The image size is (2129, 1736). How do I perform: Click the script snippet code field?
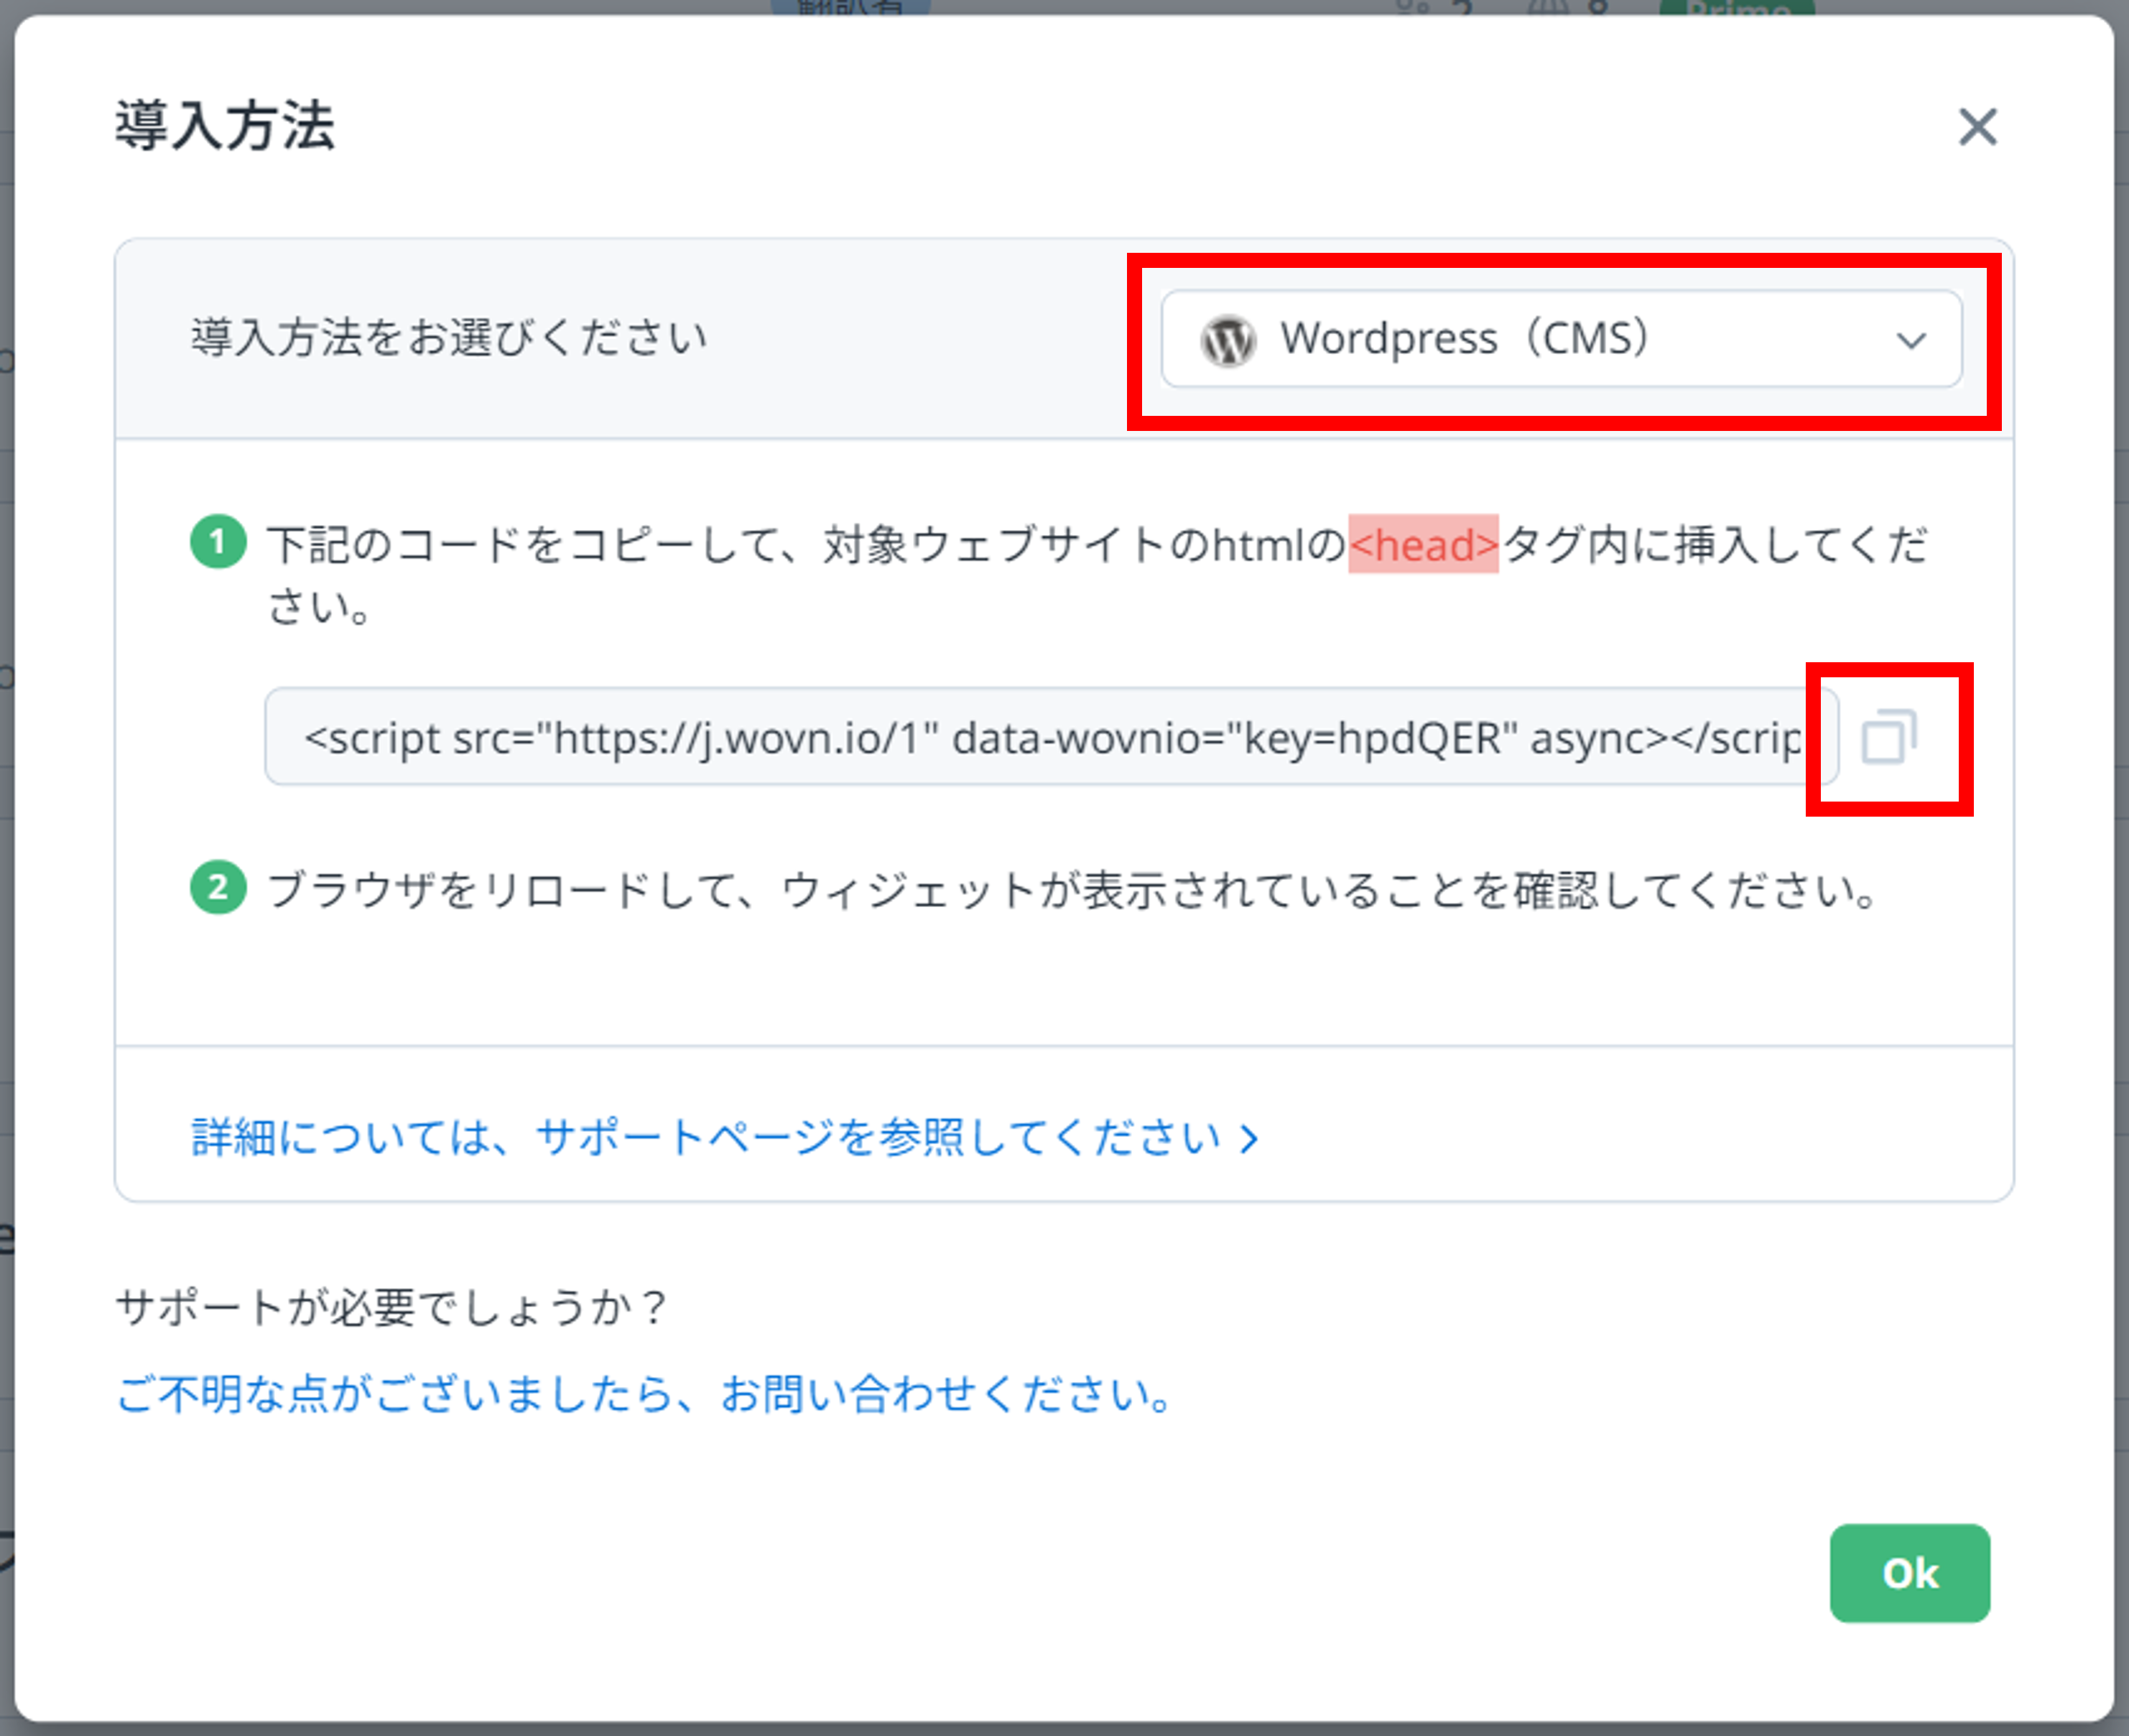coord(1051,737)
